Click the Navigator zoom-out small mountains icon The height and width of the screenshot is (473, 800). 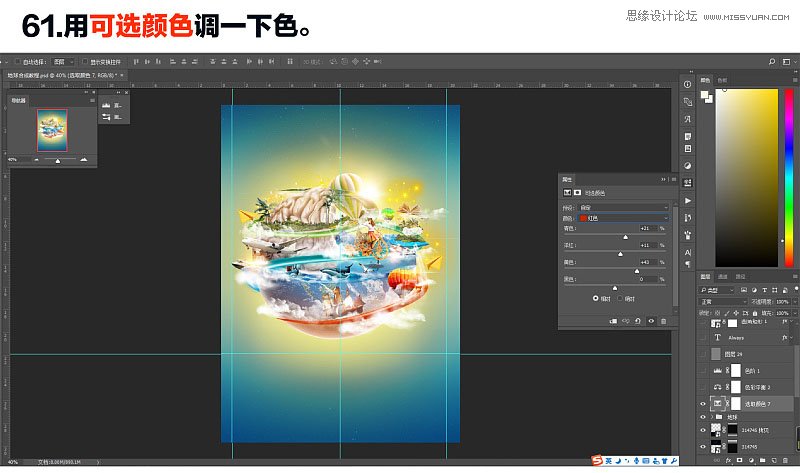[x=36, y=160]
